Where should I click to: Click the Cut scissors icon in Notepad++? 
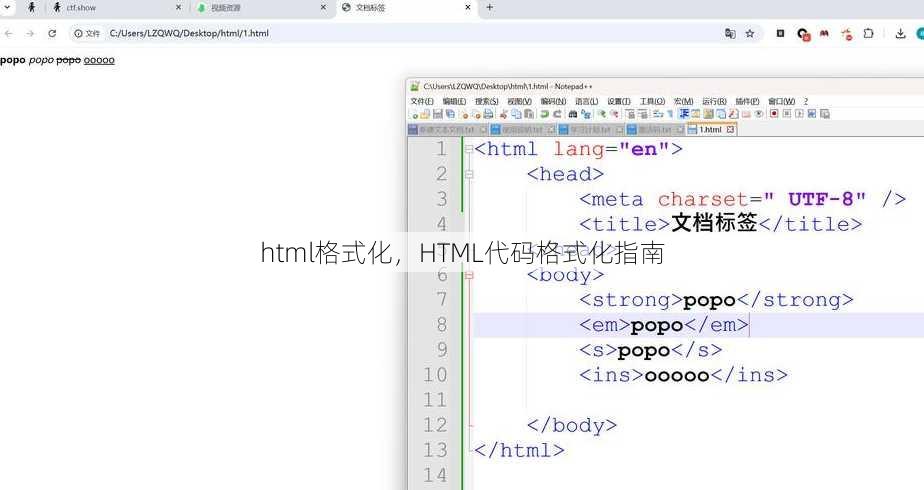click(x=503, y=114)
